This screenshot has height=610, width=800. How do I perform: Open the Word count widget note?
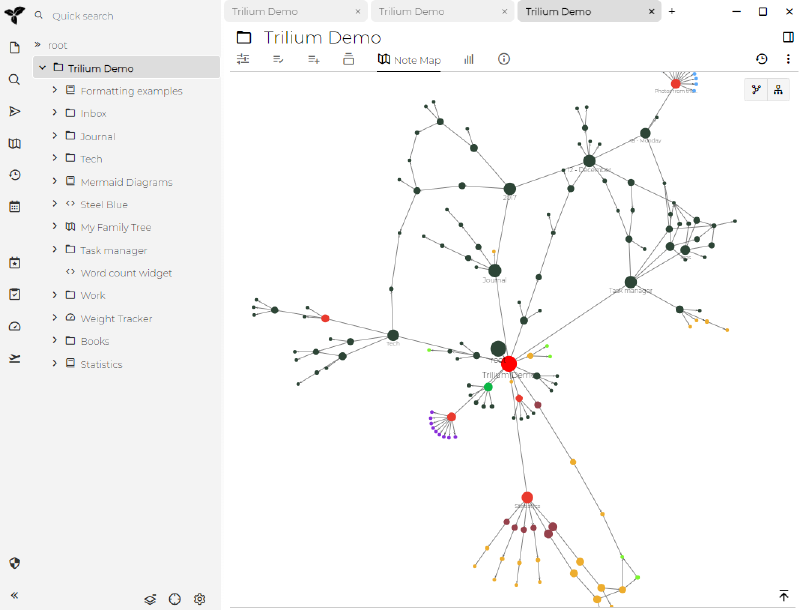[x=126, y=273]
